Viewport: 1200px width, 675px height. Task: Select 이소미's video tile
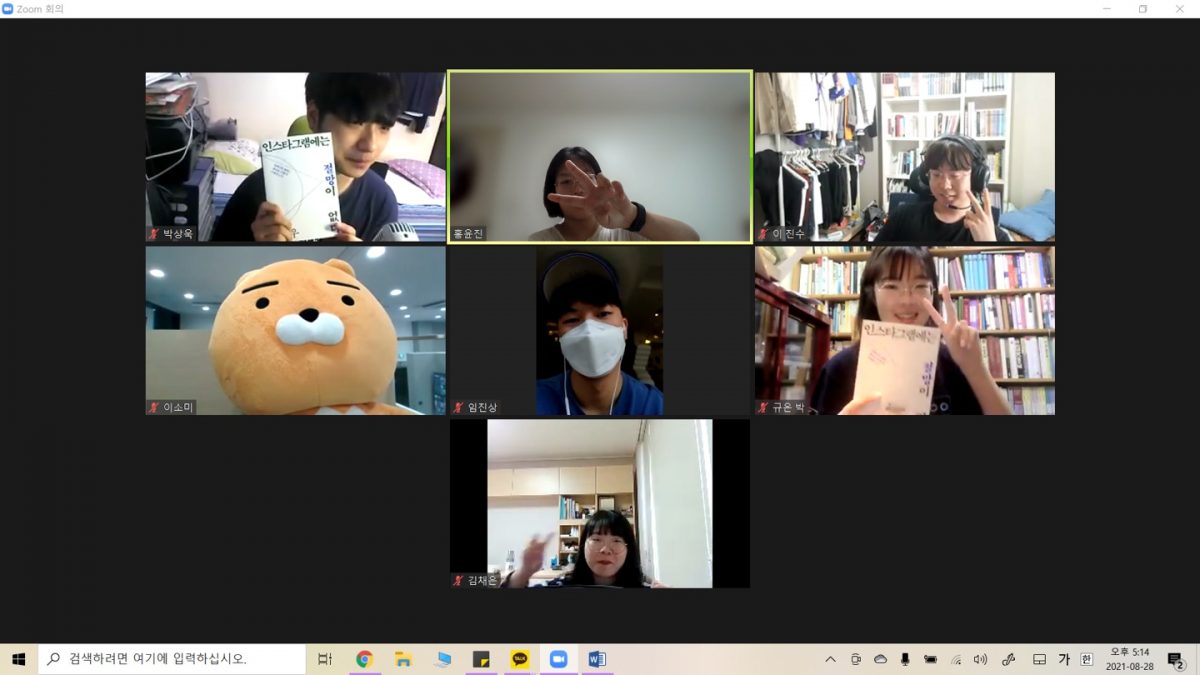[295, 330]
